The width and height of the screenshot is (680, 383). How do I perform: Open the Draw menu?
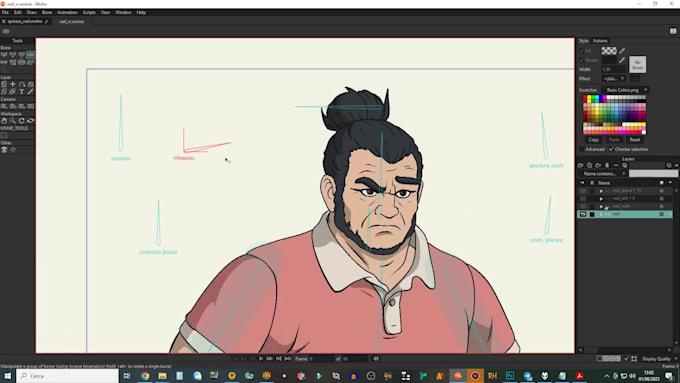31,13
